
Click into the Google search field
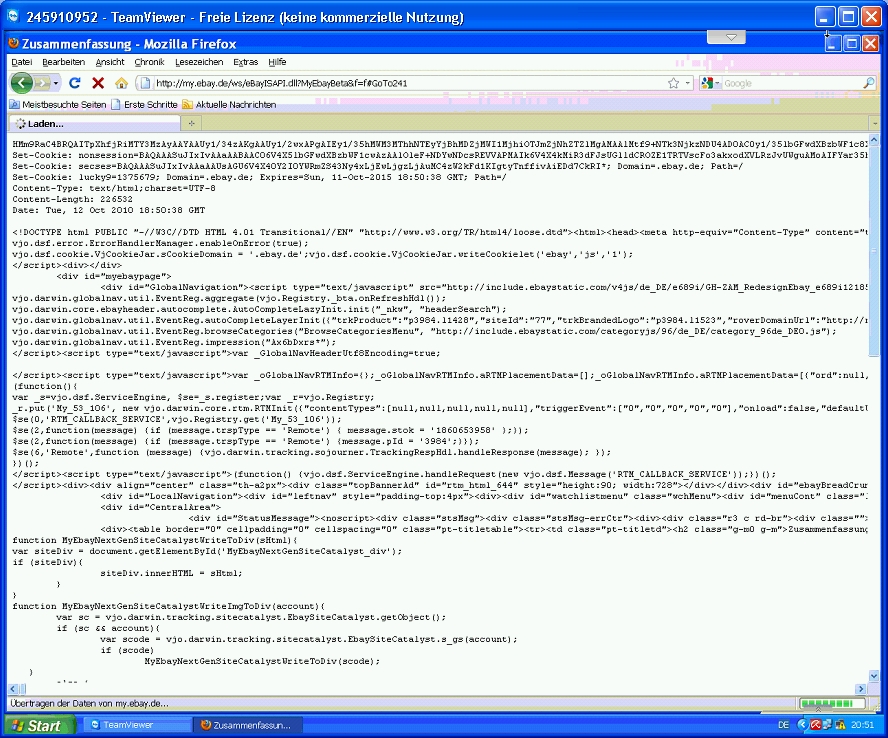tap(792, 83)
